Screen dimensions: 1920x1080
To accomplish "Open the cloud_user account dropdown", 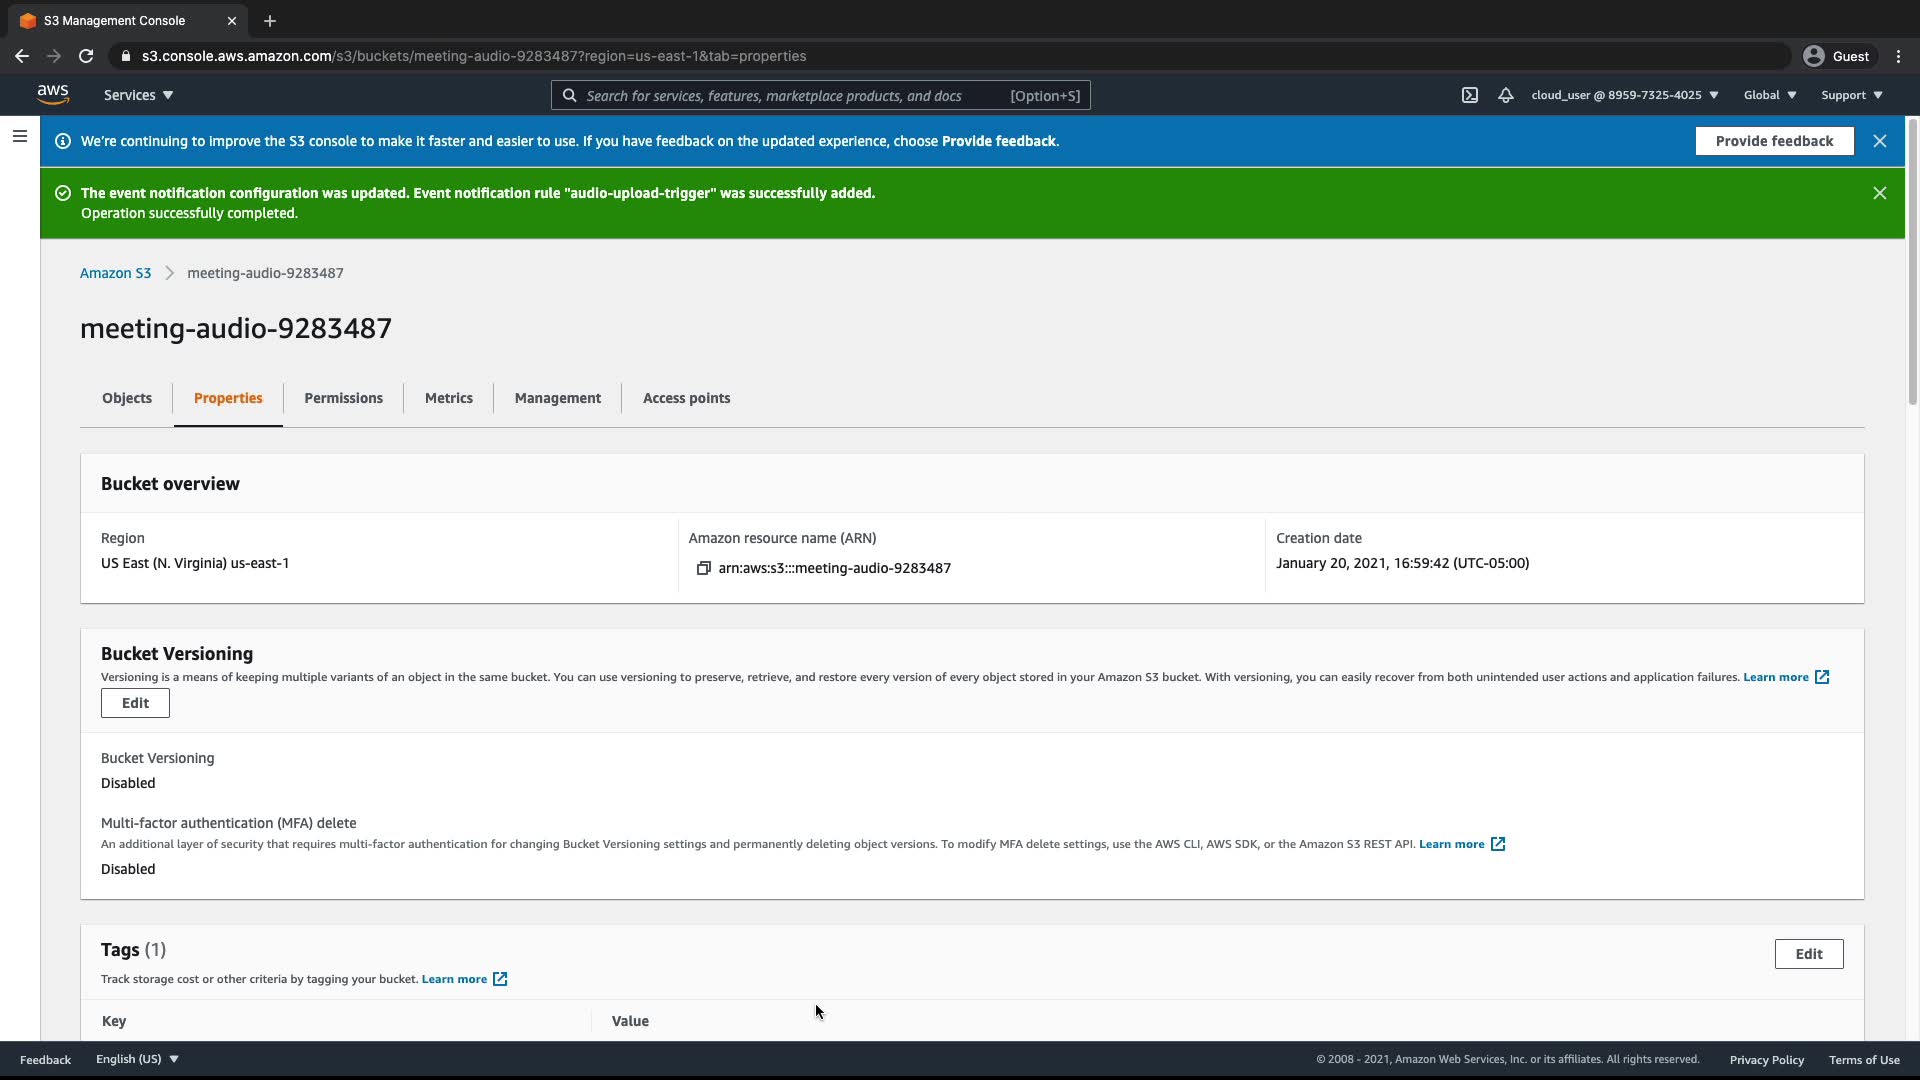I will 1624,95.
